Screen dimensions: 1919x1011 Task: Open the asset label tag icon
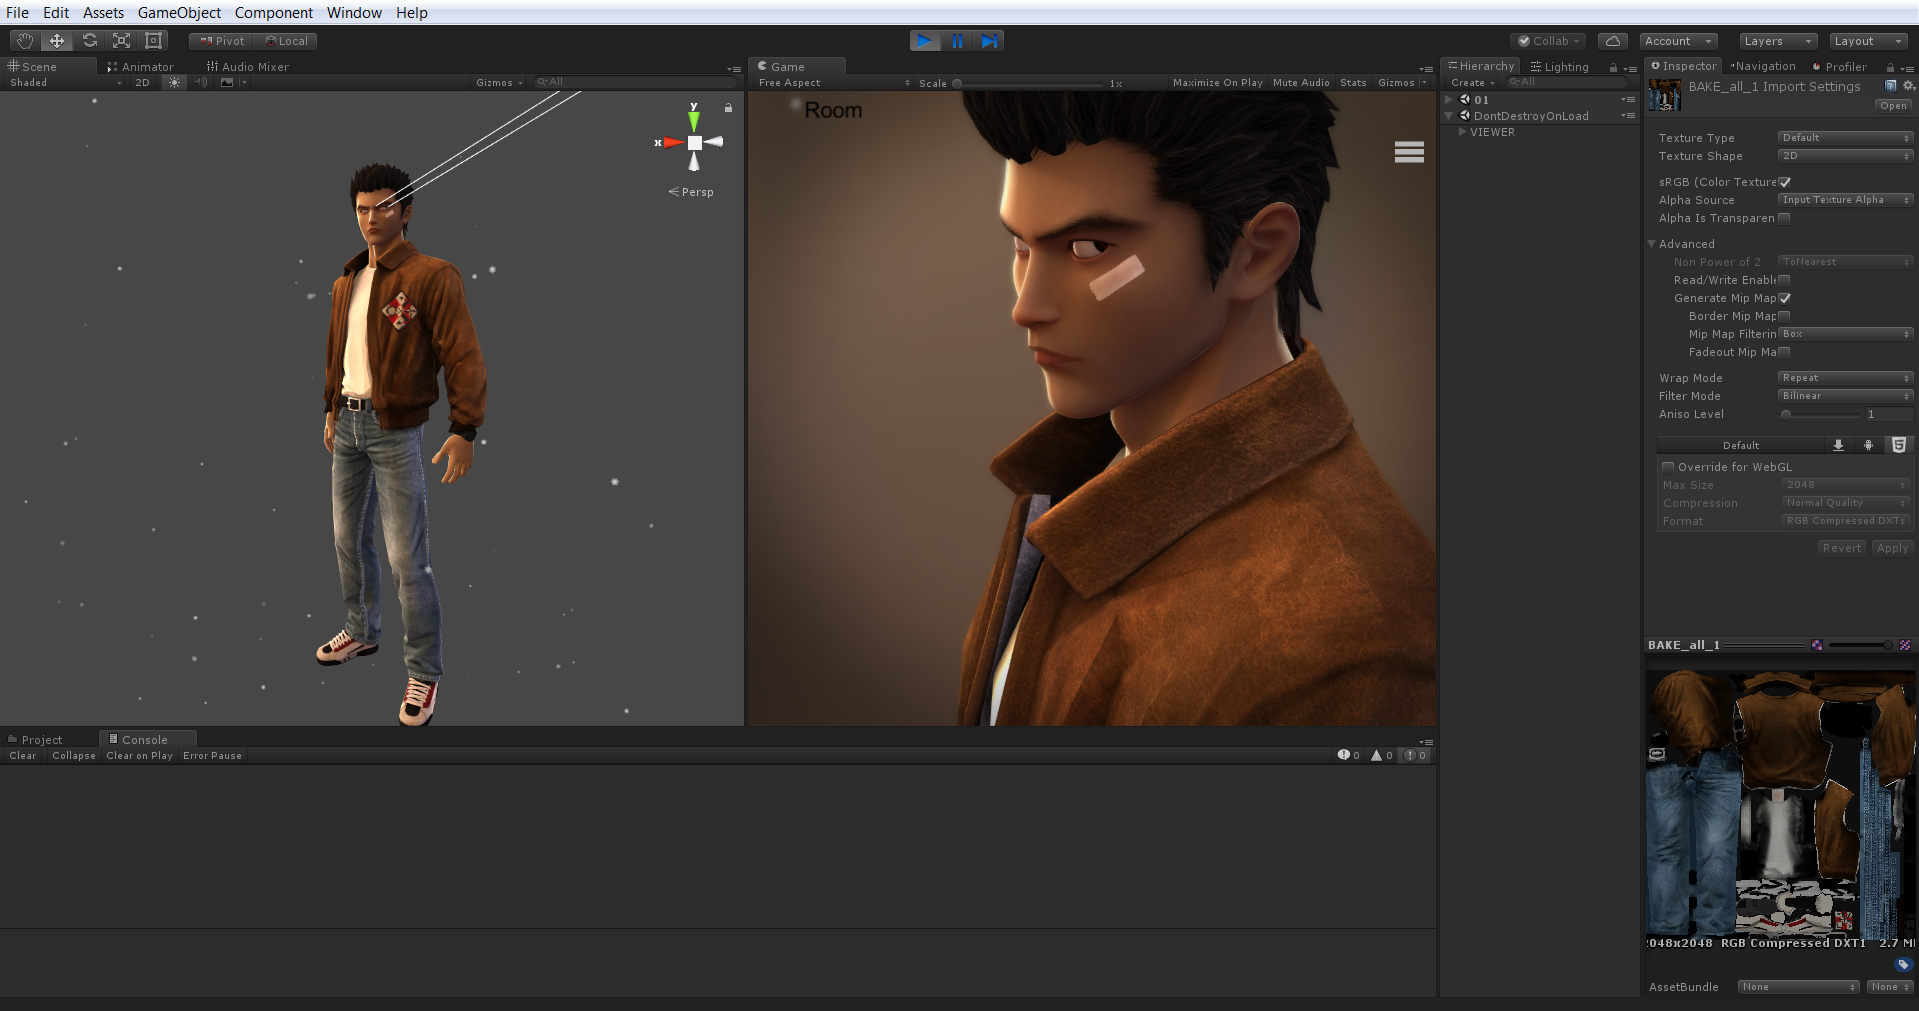click(x=1903, y=965)
